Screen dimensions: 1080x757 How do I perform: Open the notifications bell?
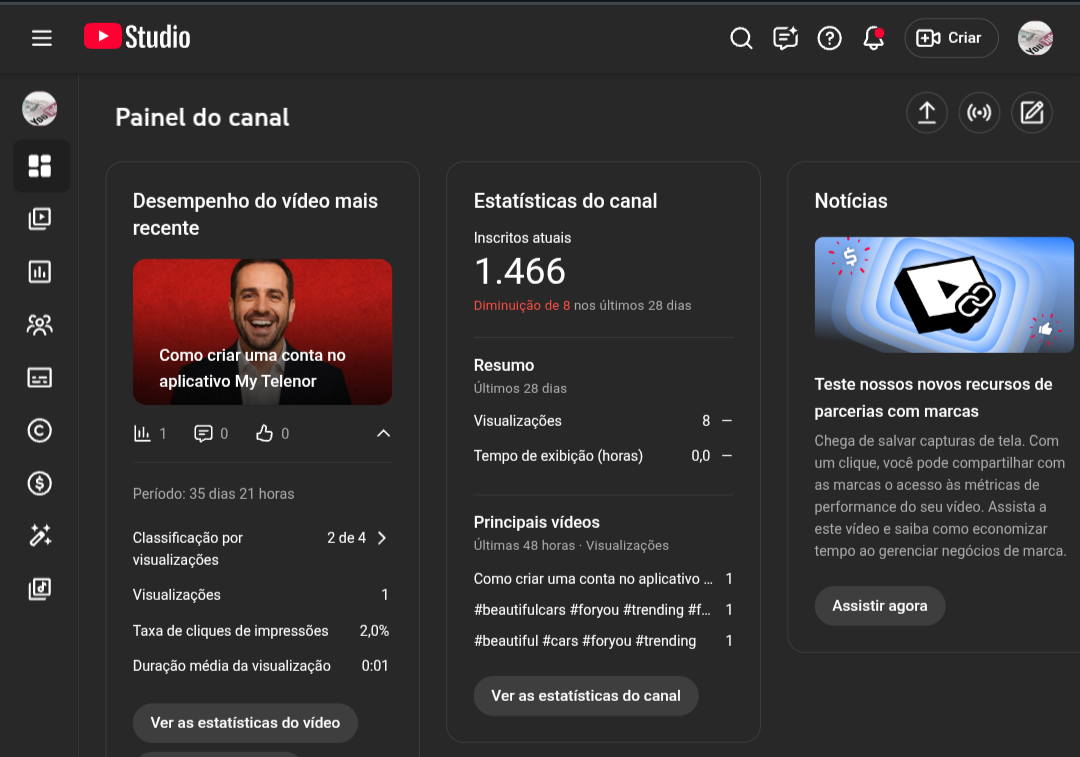[873, 38]
